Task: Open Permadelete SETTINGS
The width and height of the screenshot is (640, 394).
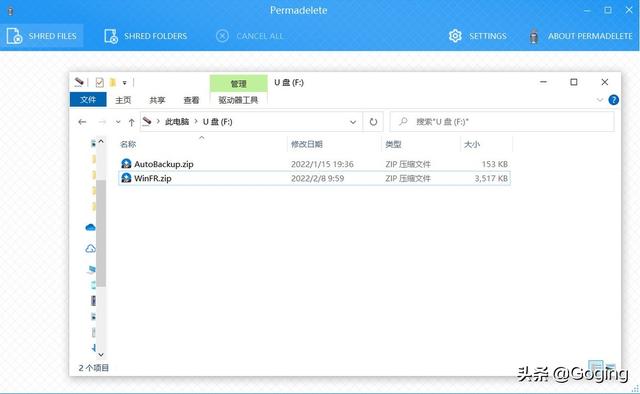Action: pyautogui.click(x=478, y=36)
